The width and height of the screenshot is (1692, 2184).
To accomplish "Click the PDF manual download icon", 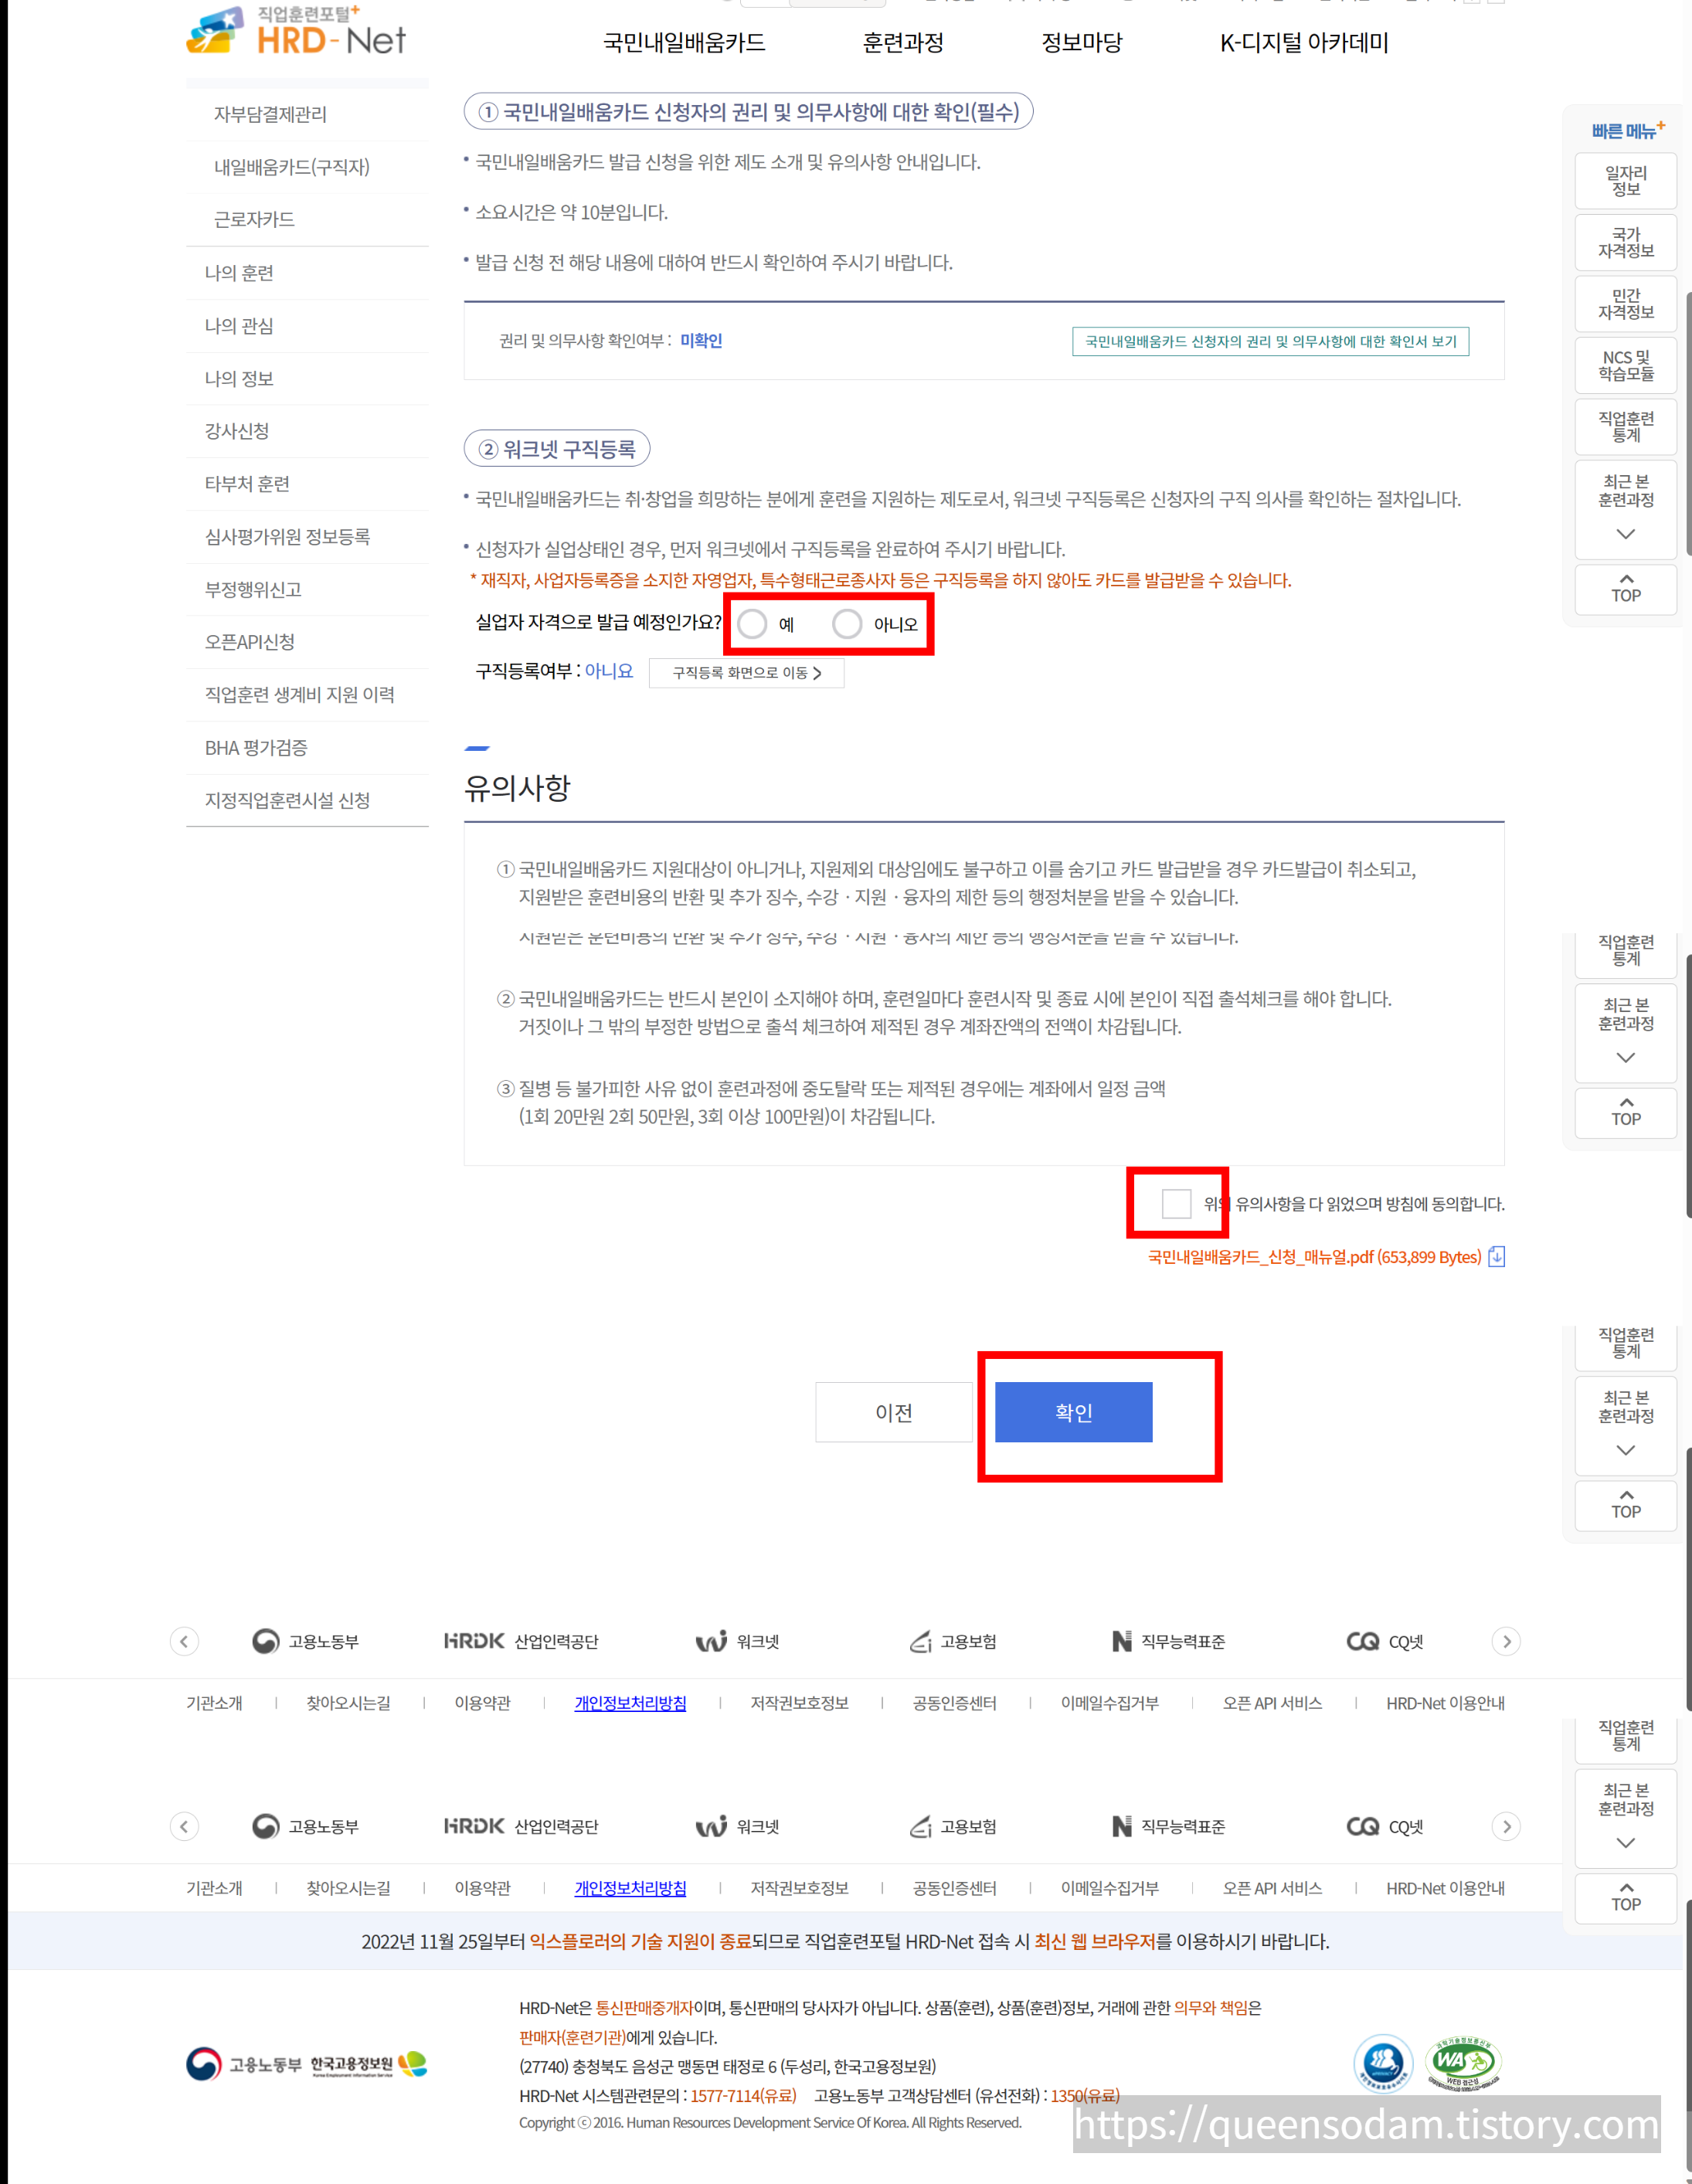I will pyautogui.click(x=1496, y=1257).
